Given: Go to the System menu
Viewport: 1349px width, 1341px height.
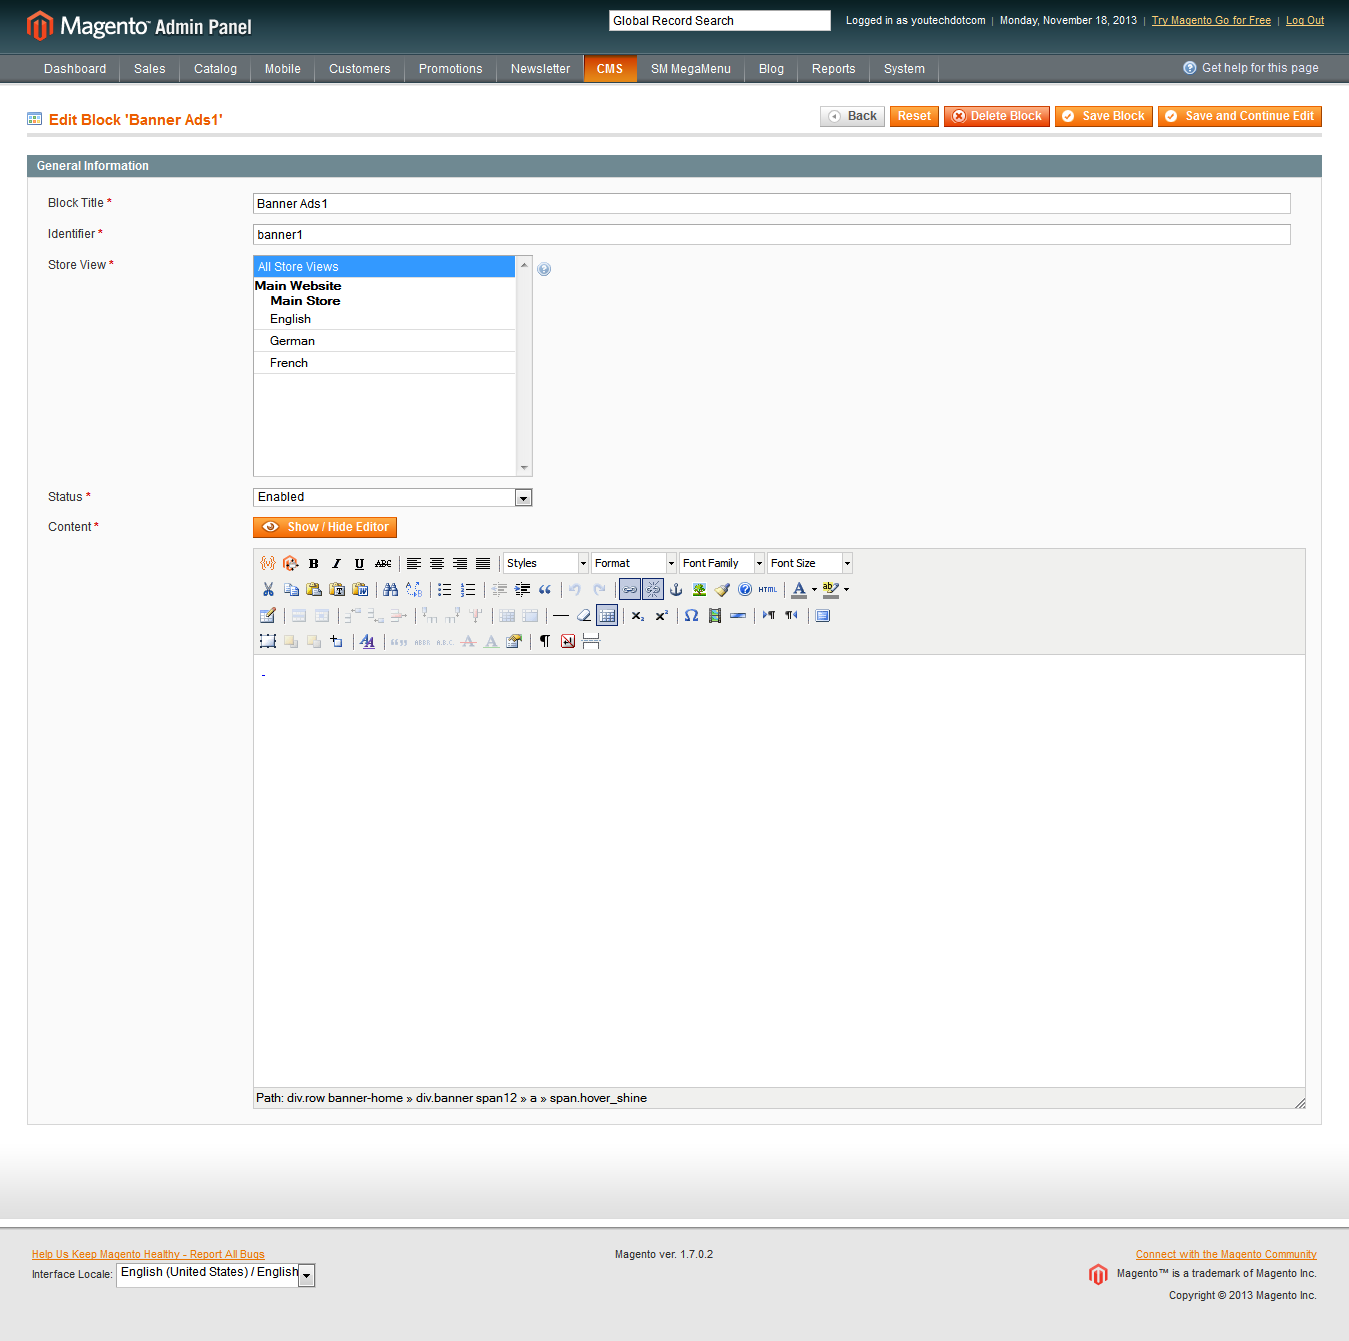Looking at the screenshot, I should [904, 69].
